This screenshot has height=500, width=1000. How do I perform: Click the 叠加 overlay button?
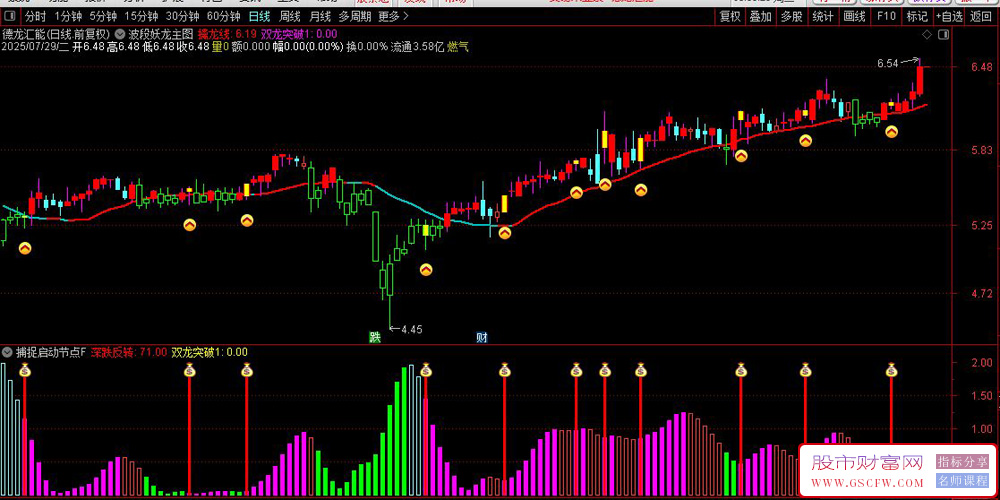point(760,17)
